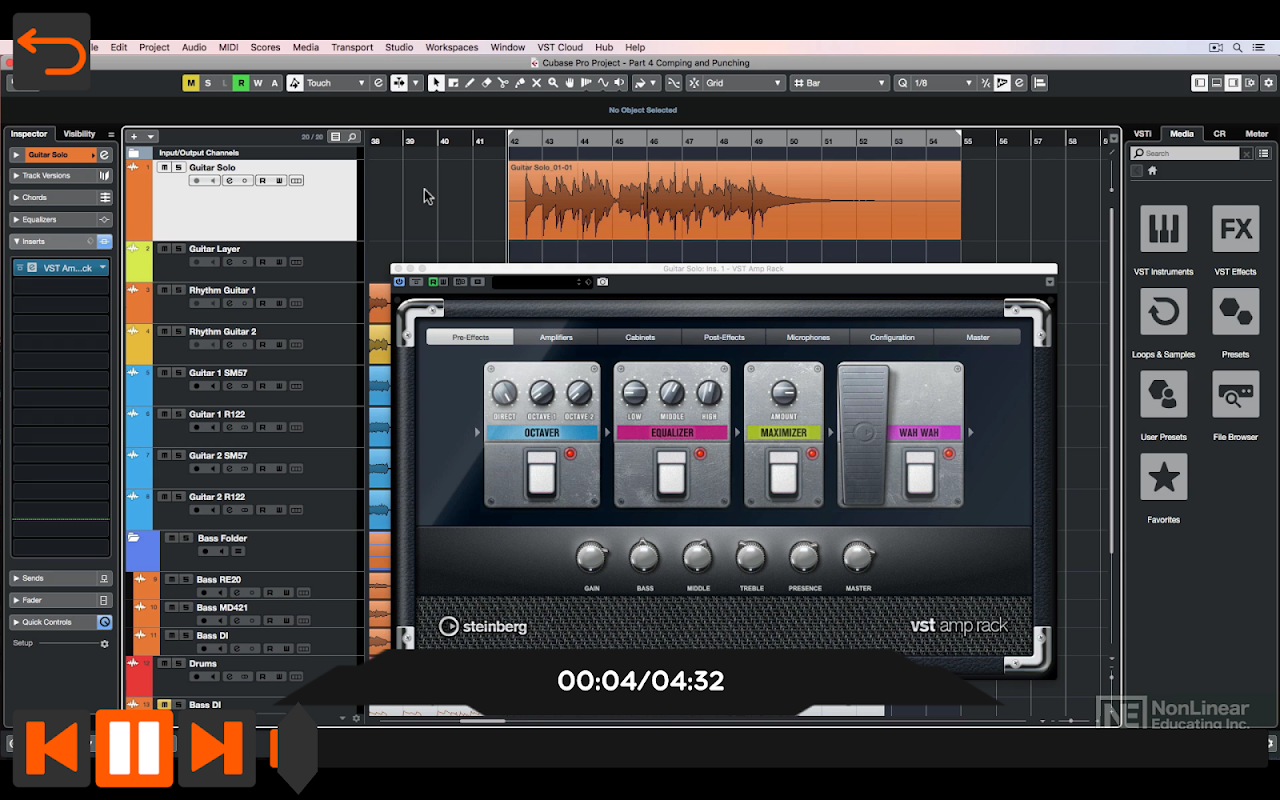This screenshot has height=800, width=1280.
Task: Open track list search magnifier
Action: (x=351, y=136)
